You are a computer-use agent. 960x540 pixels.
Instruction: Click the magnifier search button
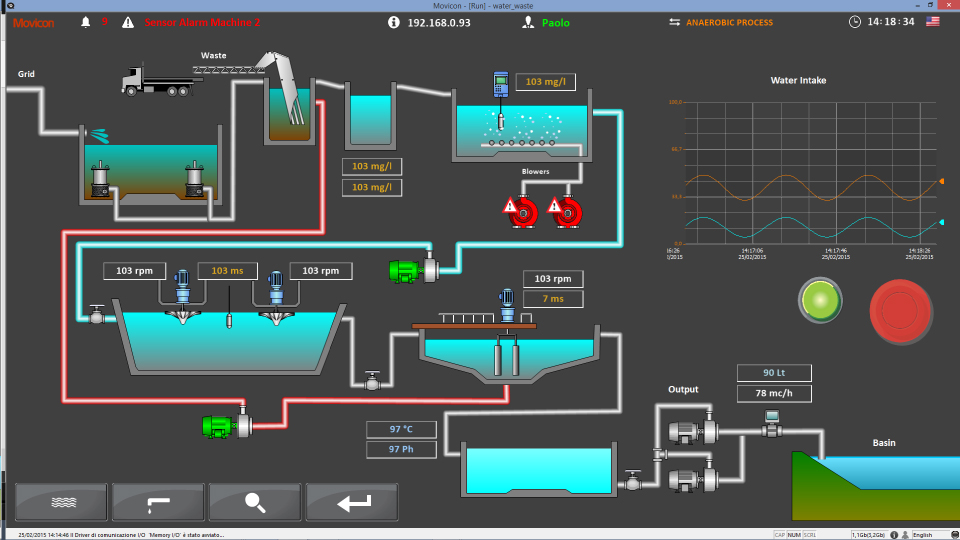click(x=255, y=502)
